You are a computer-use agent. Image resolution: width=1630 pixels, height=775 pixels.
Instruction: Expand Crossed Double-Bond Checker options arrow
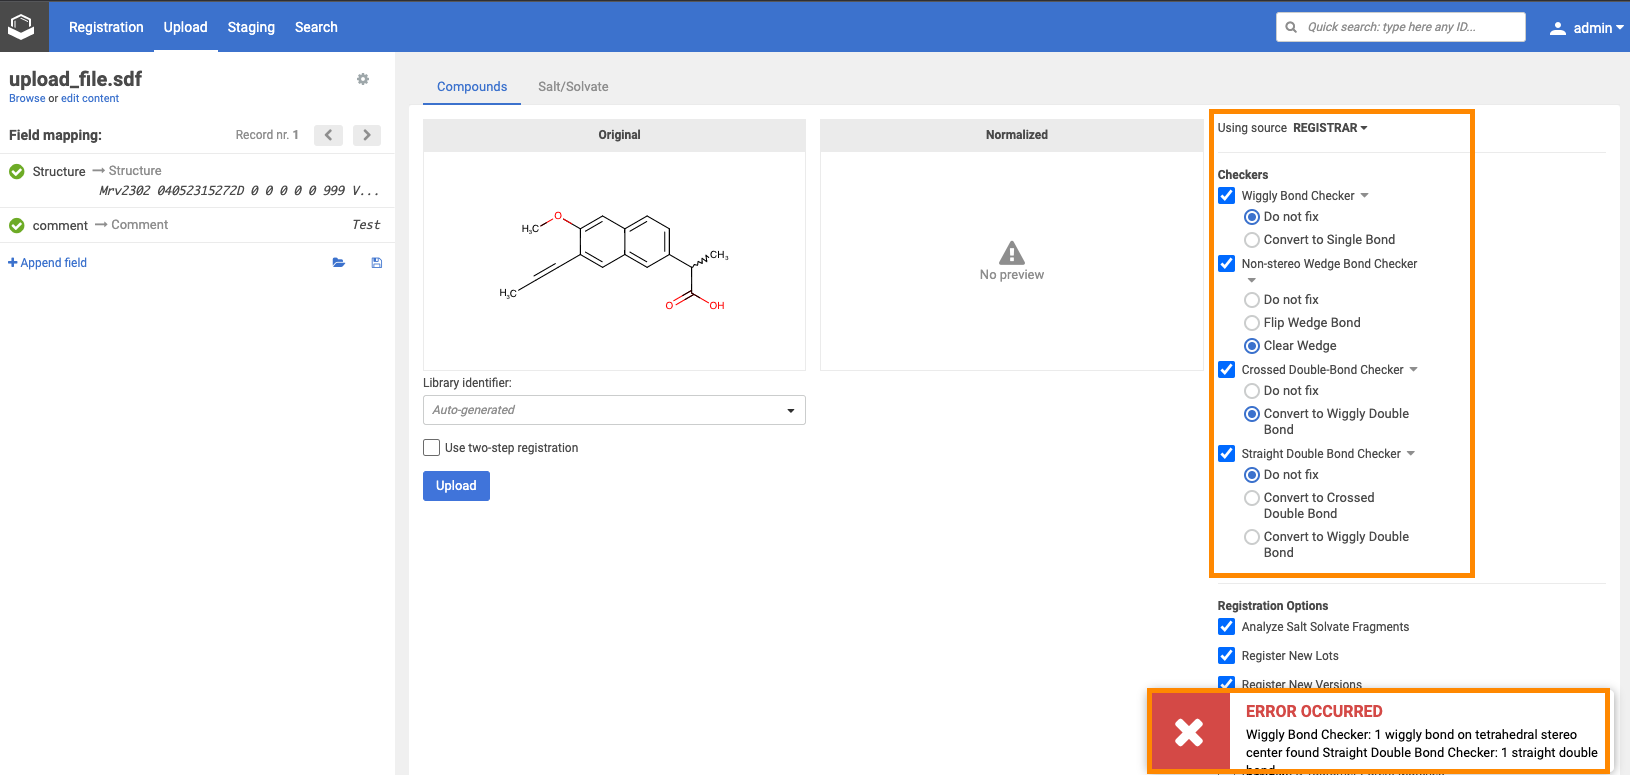click(1414, 370)
